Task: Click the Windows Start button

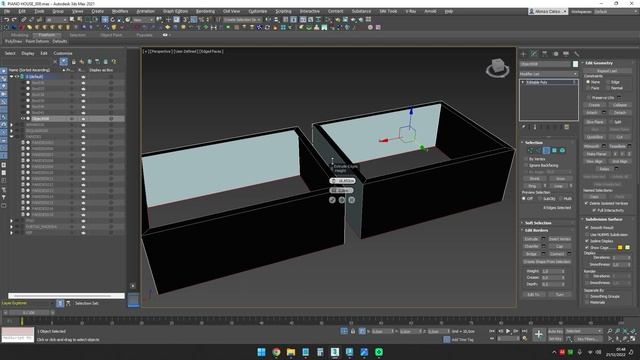Action: pyautogui.click(x=262, y=352)
